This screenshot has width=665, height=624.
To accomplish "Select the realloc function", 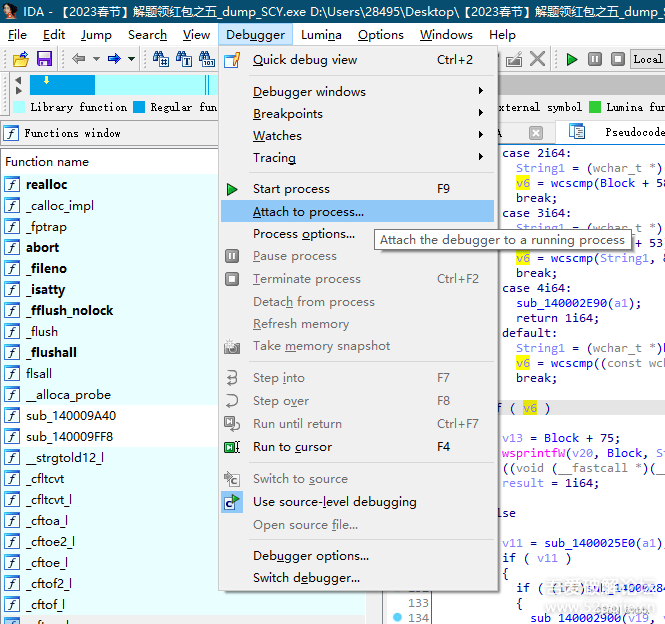I will coord(47,185).
